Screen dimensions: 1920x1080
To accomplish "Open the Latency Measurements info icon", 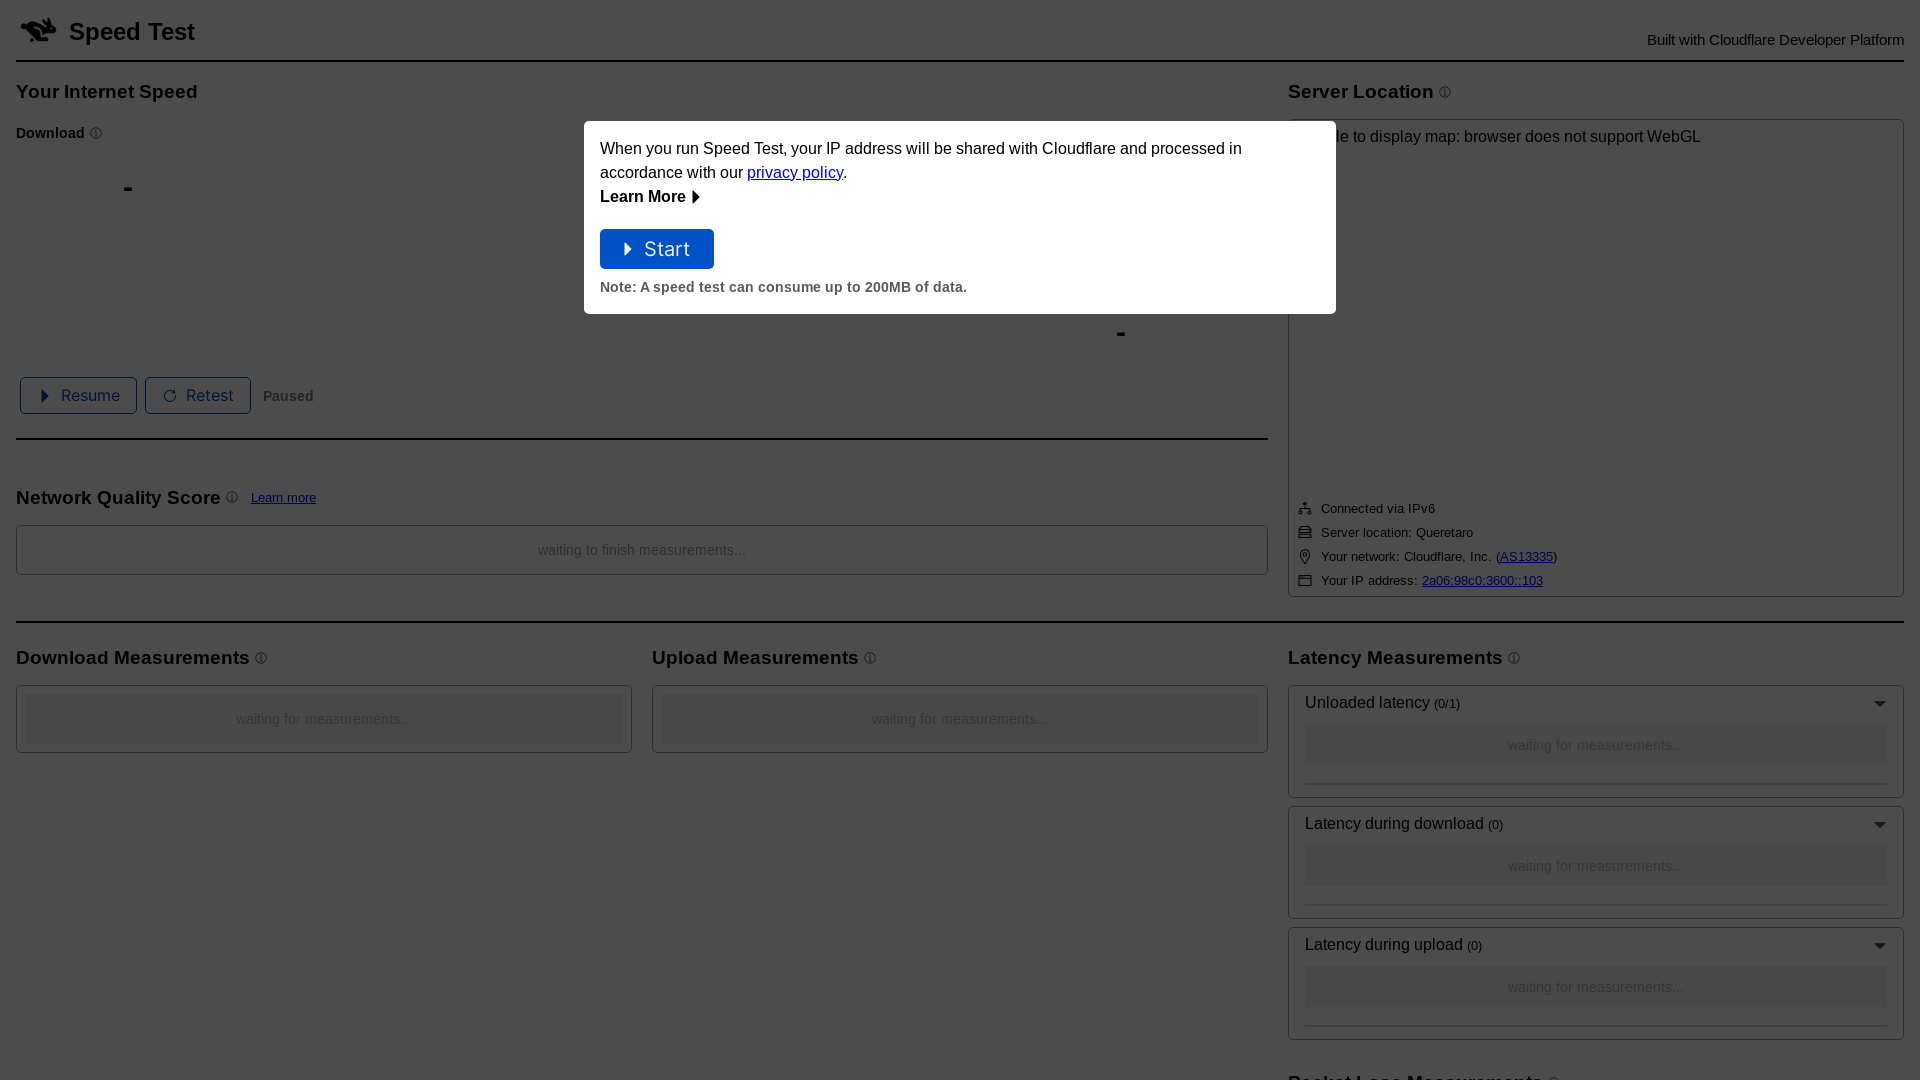I will point(1514,658).
